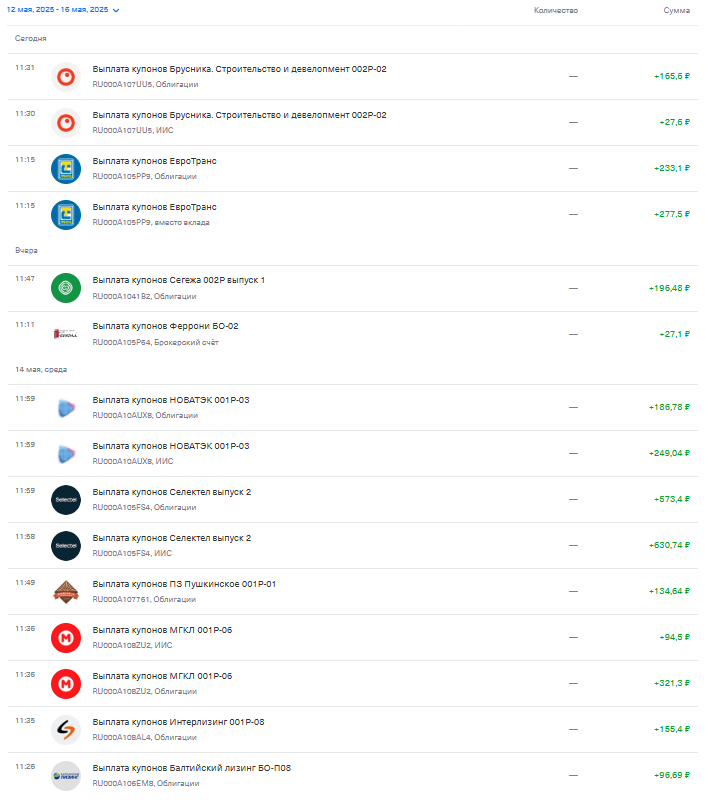Open МГКЛ 001Р-06 payout with RU000A108ZU2, ИИС
The height and width of the screenshot is (803, 712).
coord(352,638)
